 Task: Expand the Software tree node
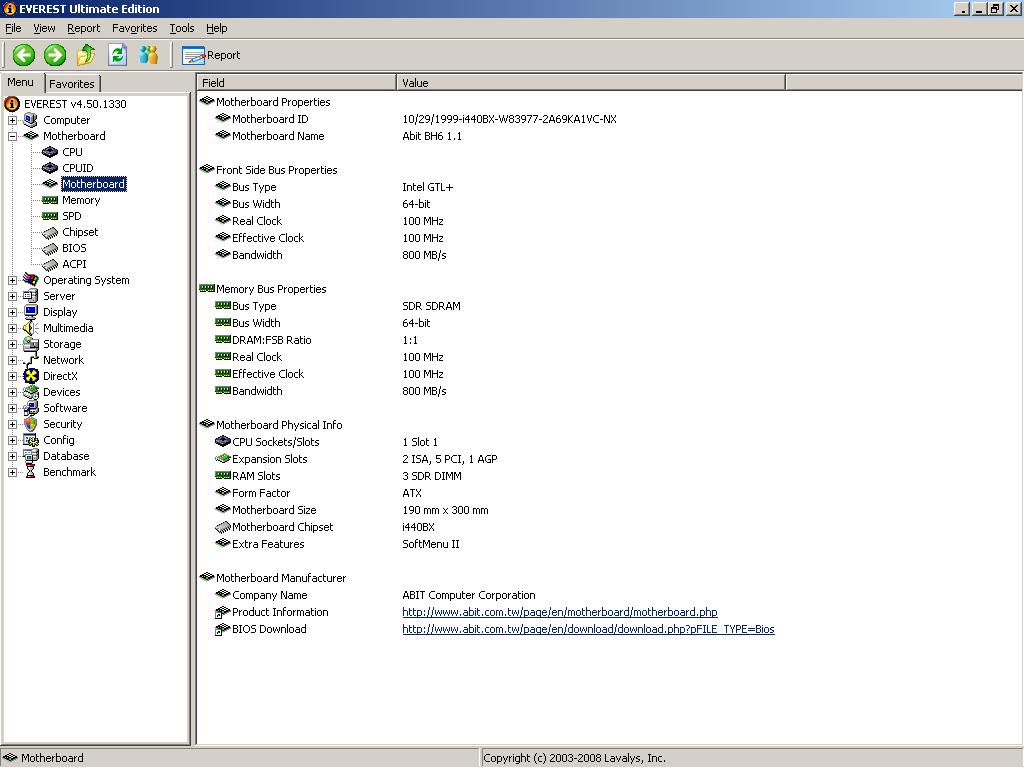12,408
